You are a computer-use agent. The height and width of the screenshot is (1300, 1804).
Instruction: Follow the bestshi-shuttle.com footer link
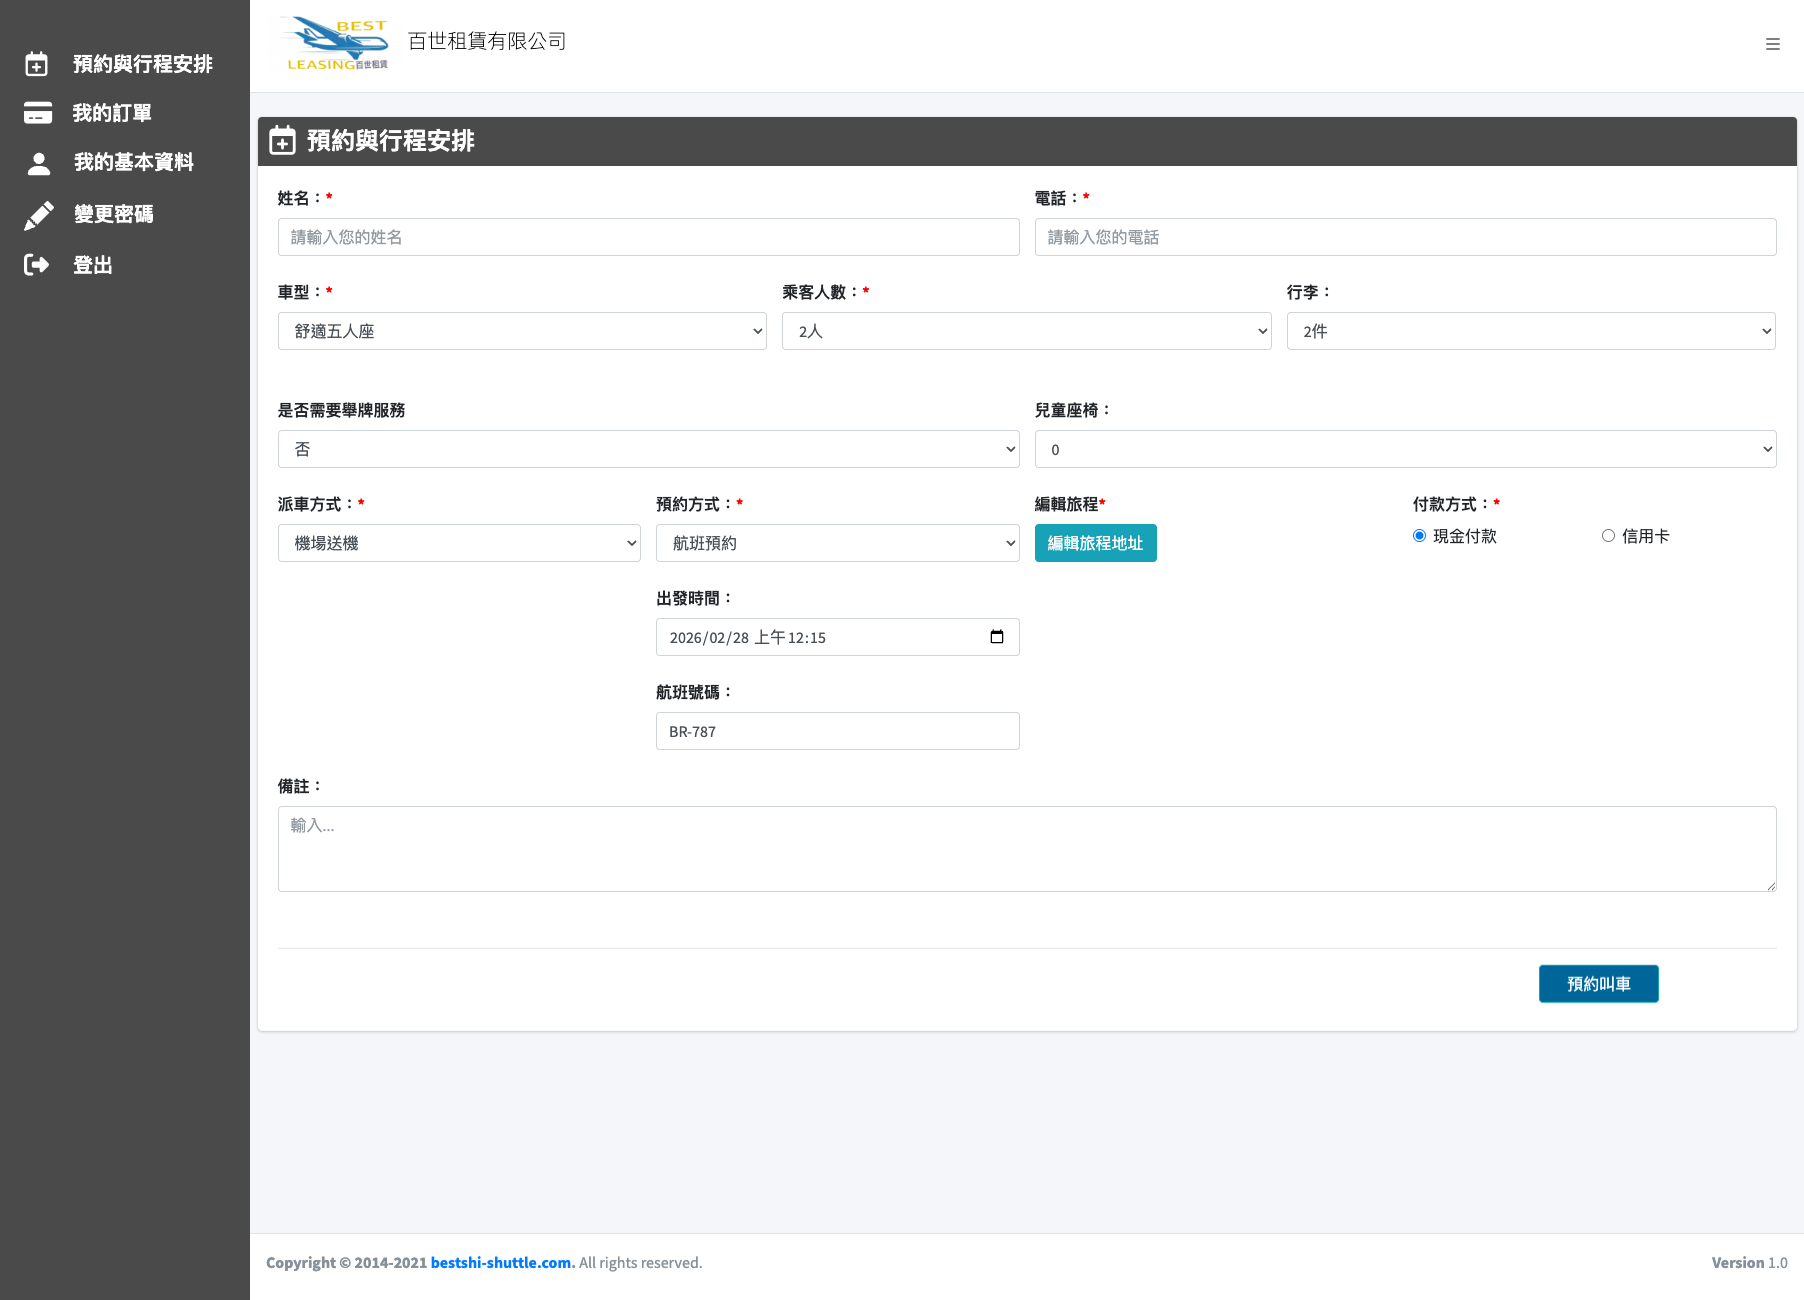pos(502,1263)
